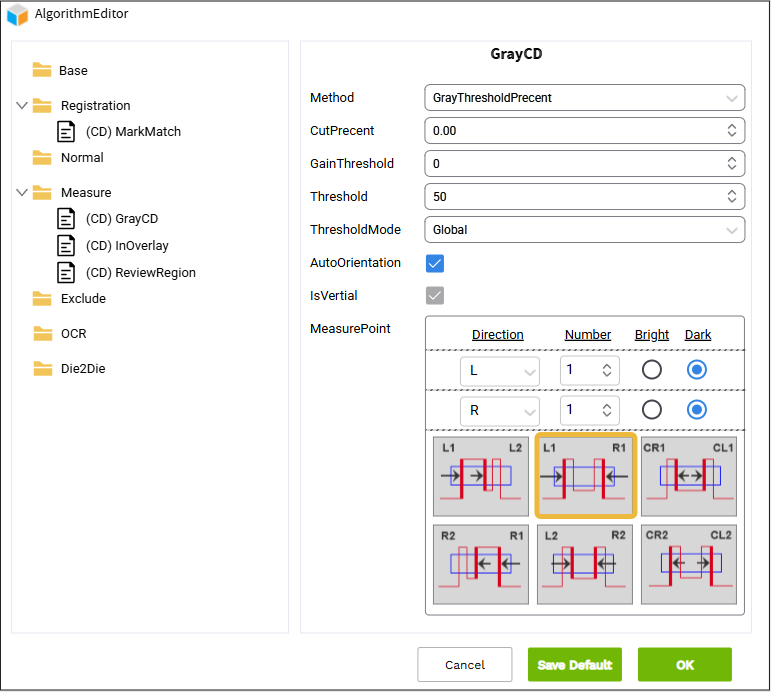
Task: Open the ThresholdMode dropdown
Action: tap(584, 230)
